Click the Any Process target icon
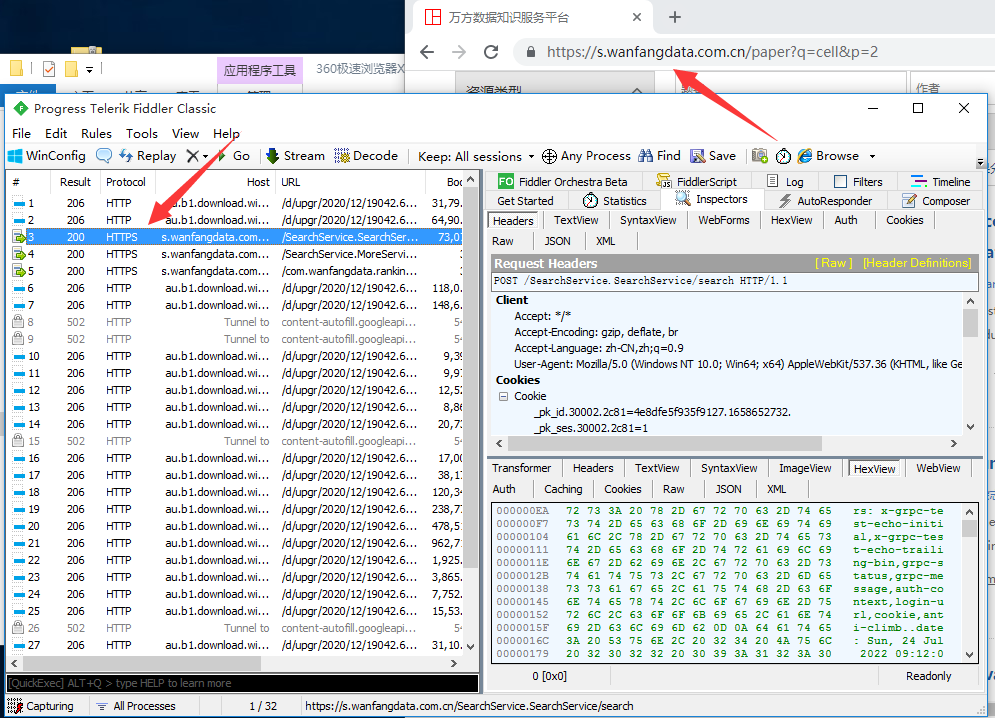995x718 pixels. click(550, 156)
